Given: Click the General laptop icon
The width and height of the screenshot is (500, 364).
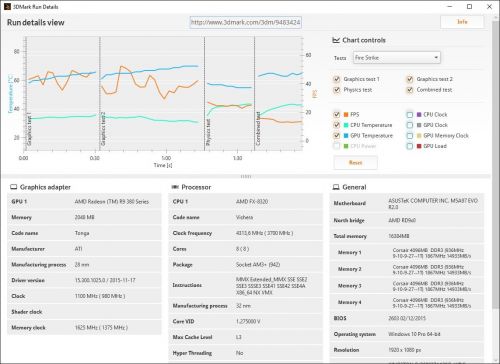Looking at the screenshot, I should pyautogui.click(x=336, y=187).
